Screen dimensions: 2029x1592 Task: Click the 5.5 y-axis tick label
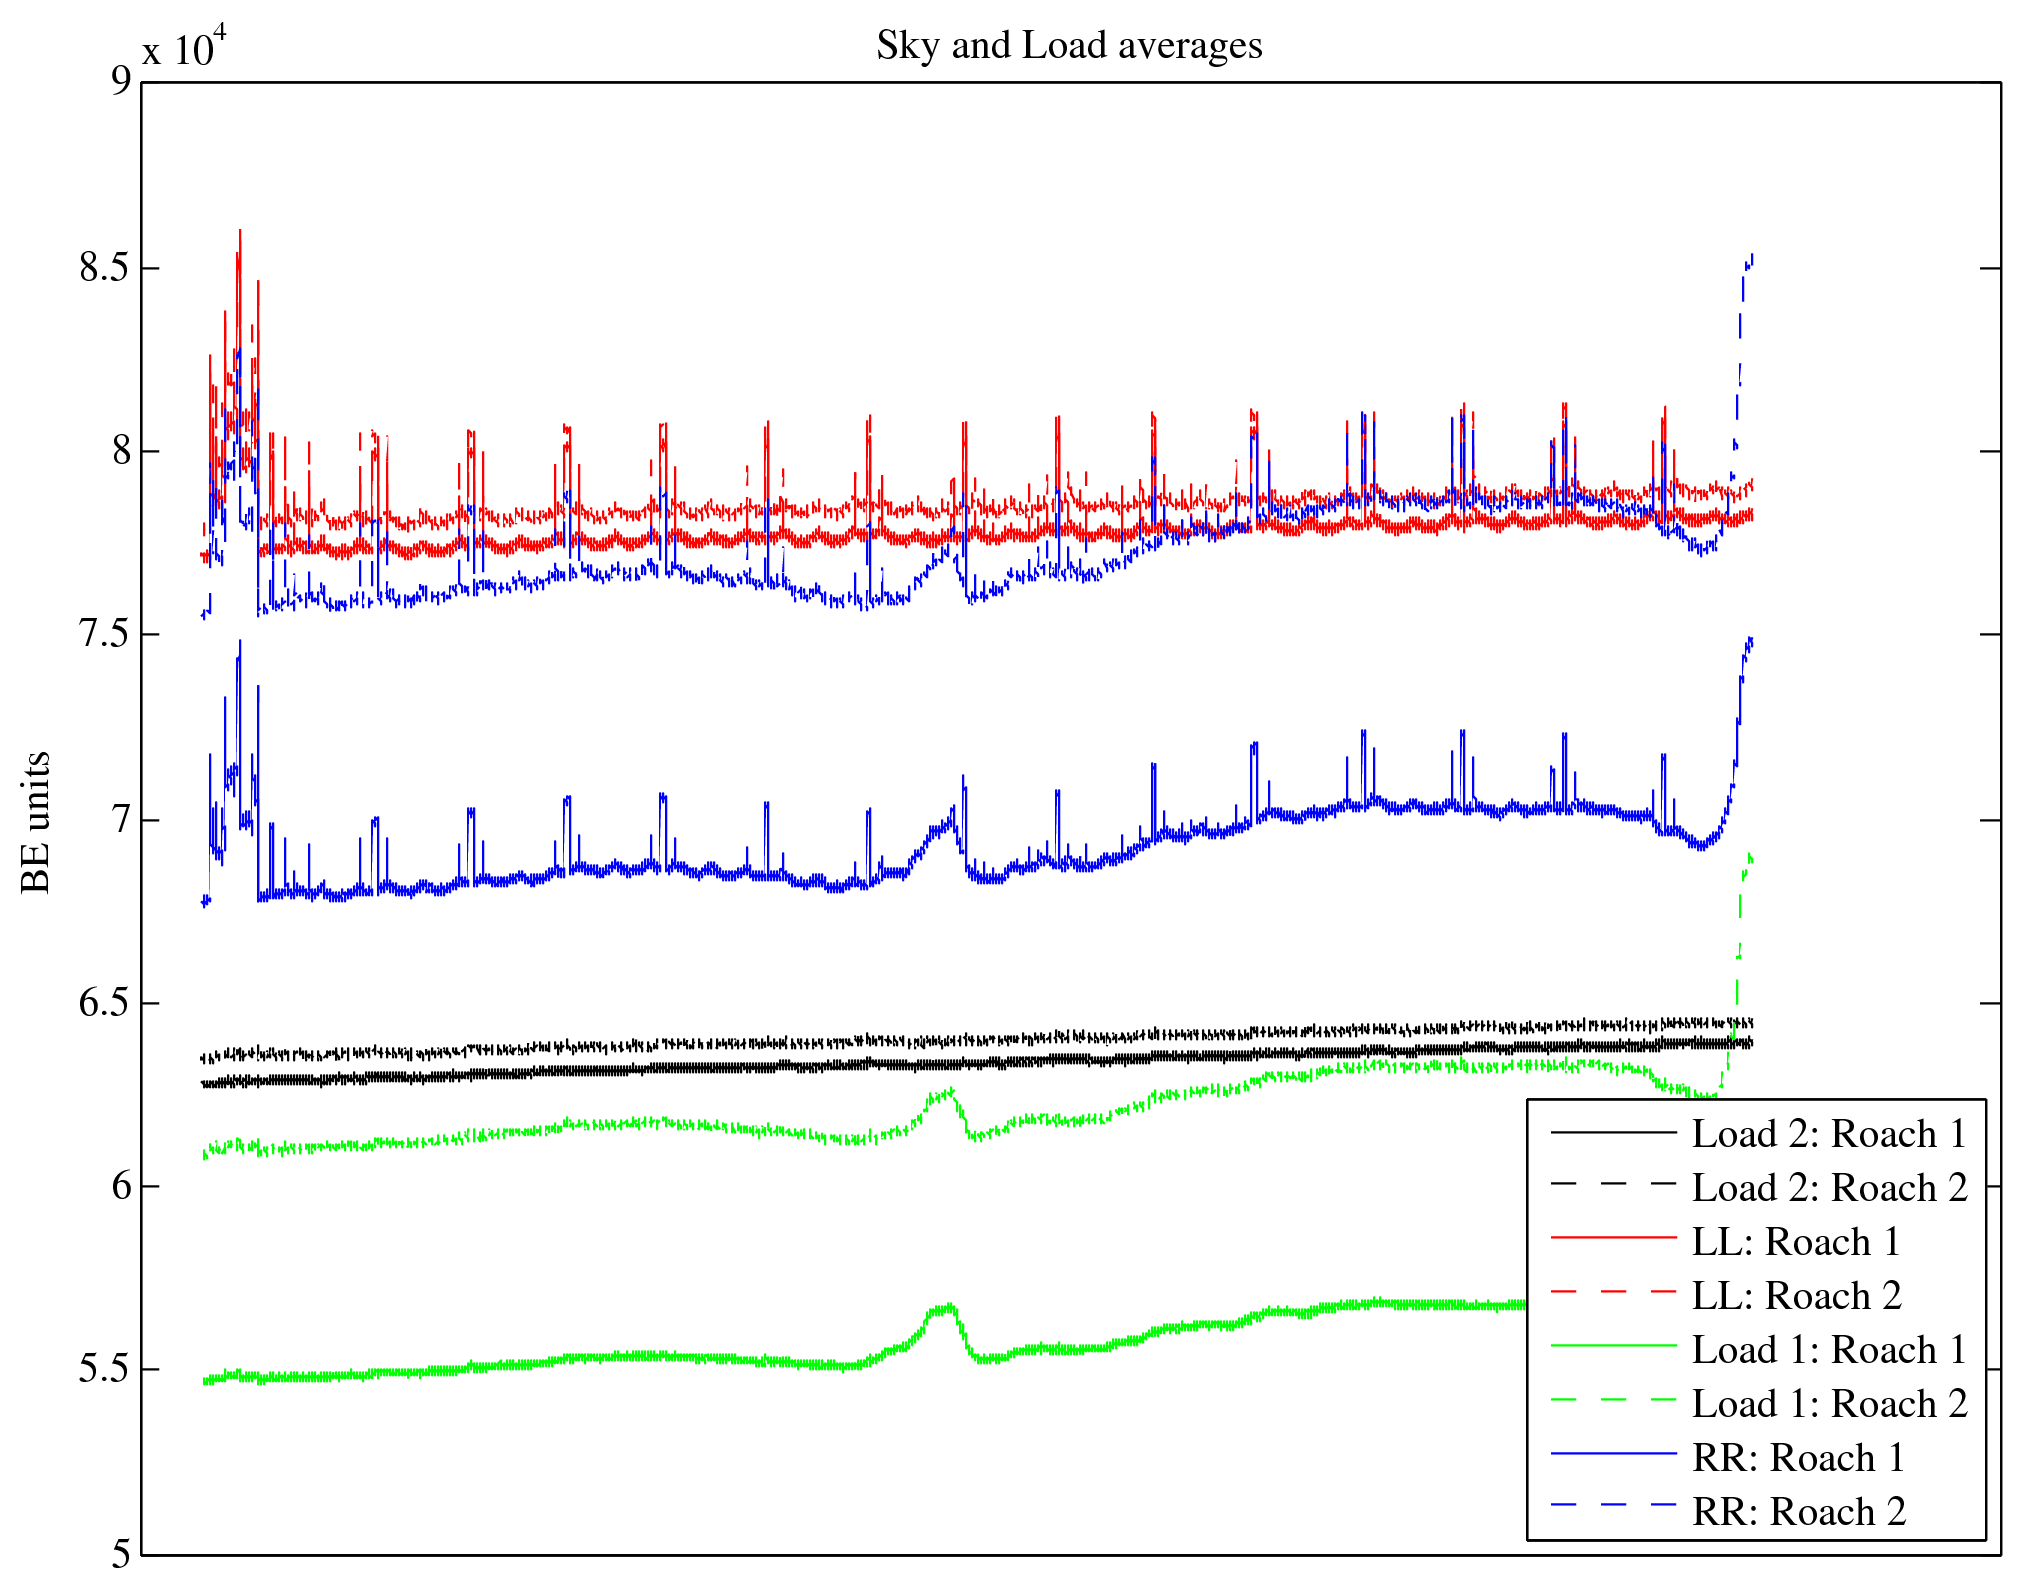(104, 1369)
